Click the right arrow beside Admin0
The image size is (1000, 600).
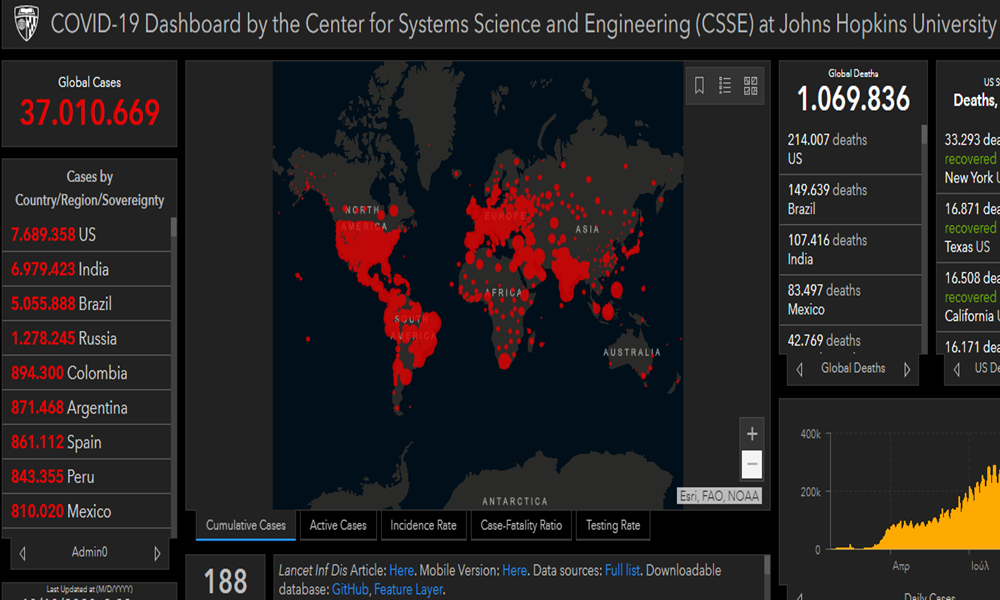[x=156, y=552]
